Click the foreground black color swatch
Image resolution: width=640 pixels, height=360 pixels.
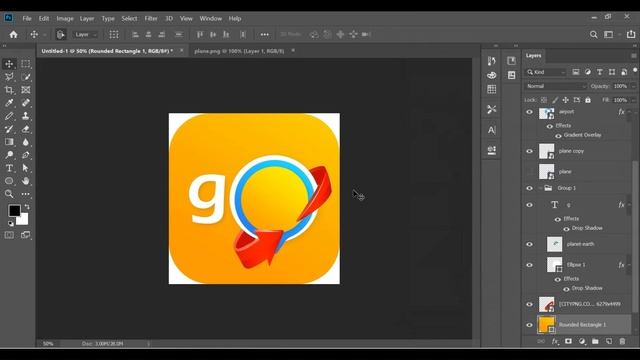pyautogui.click(x=14, y=211)
